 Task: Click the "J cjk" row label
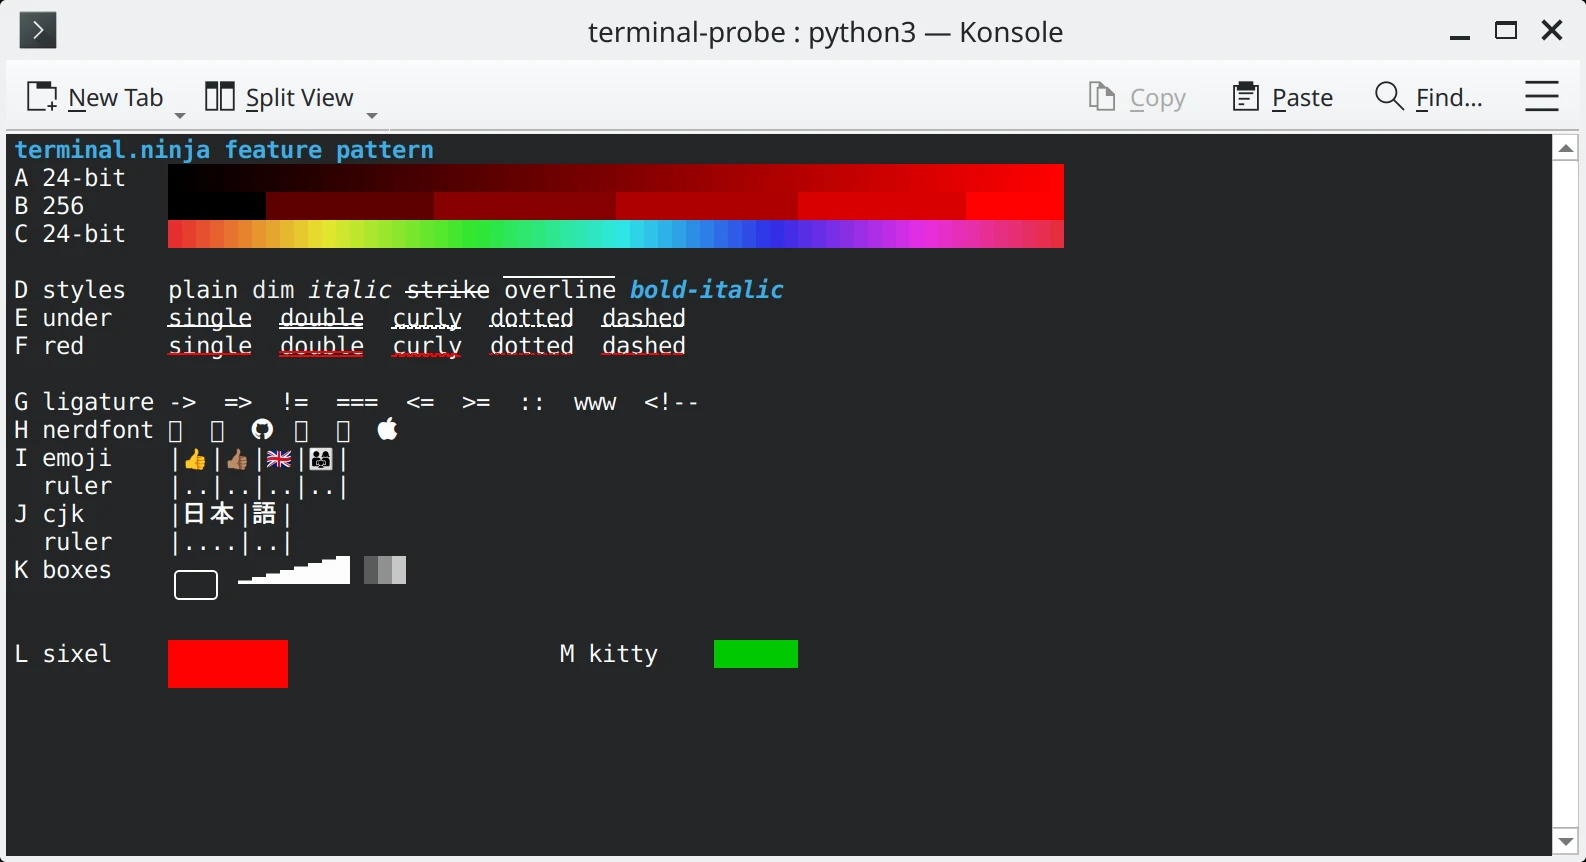49,514
